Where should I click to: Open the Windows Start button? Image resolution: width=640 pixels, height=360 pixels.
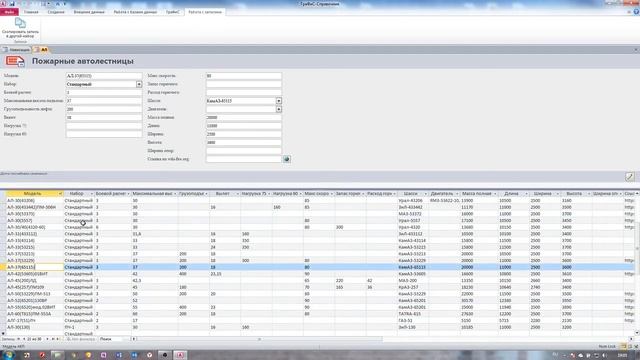[x=8, y=355]
